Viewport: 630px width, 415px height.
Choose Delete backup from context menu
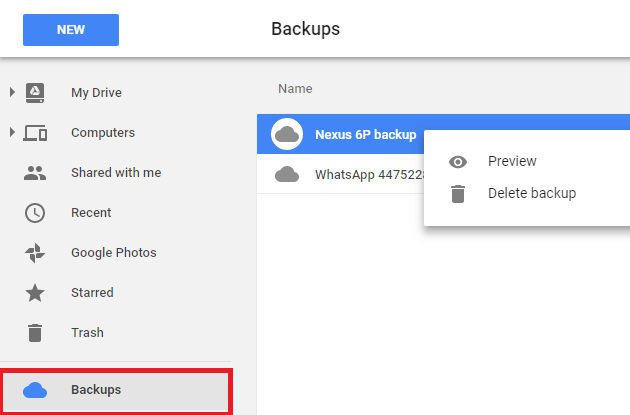click(x=531, y=193)
